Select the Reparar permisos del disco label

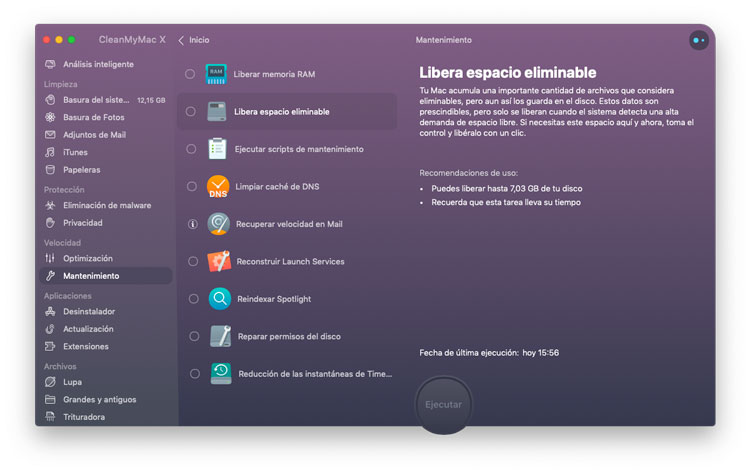(289, 336)
